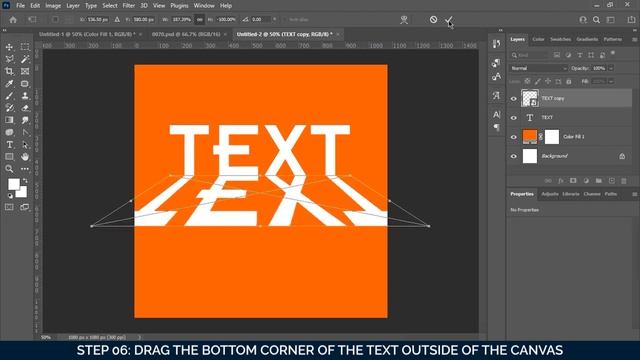Select the Brush tool
This screenshot has height=360, width=640.
[x=9, y=96]
